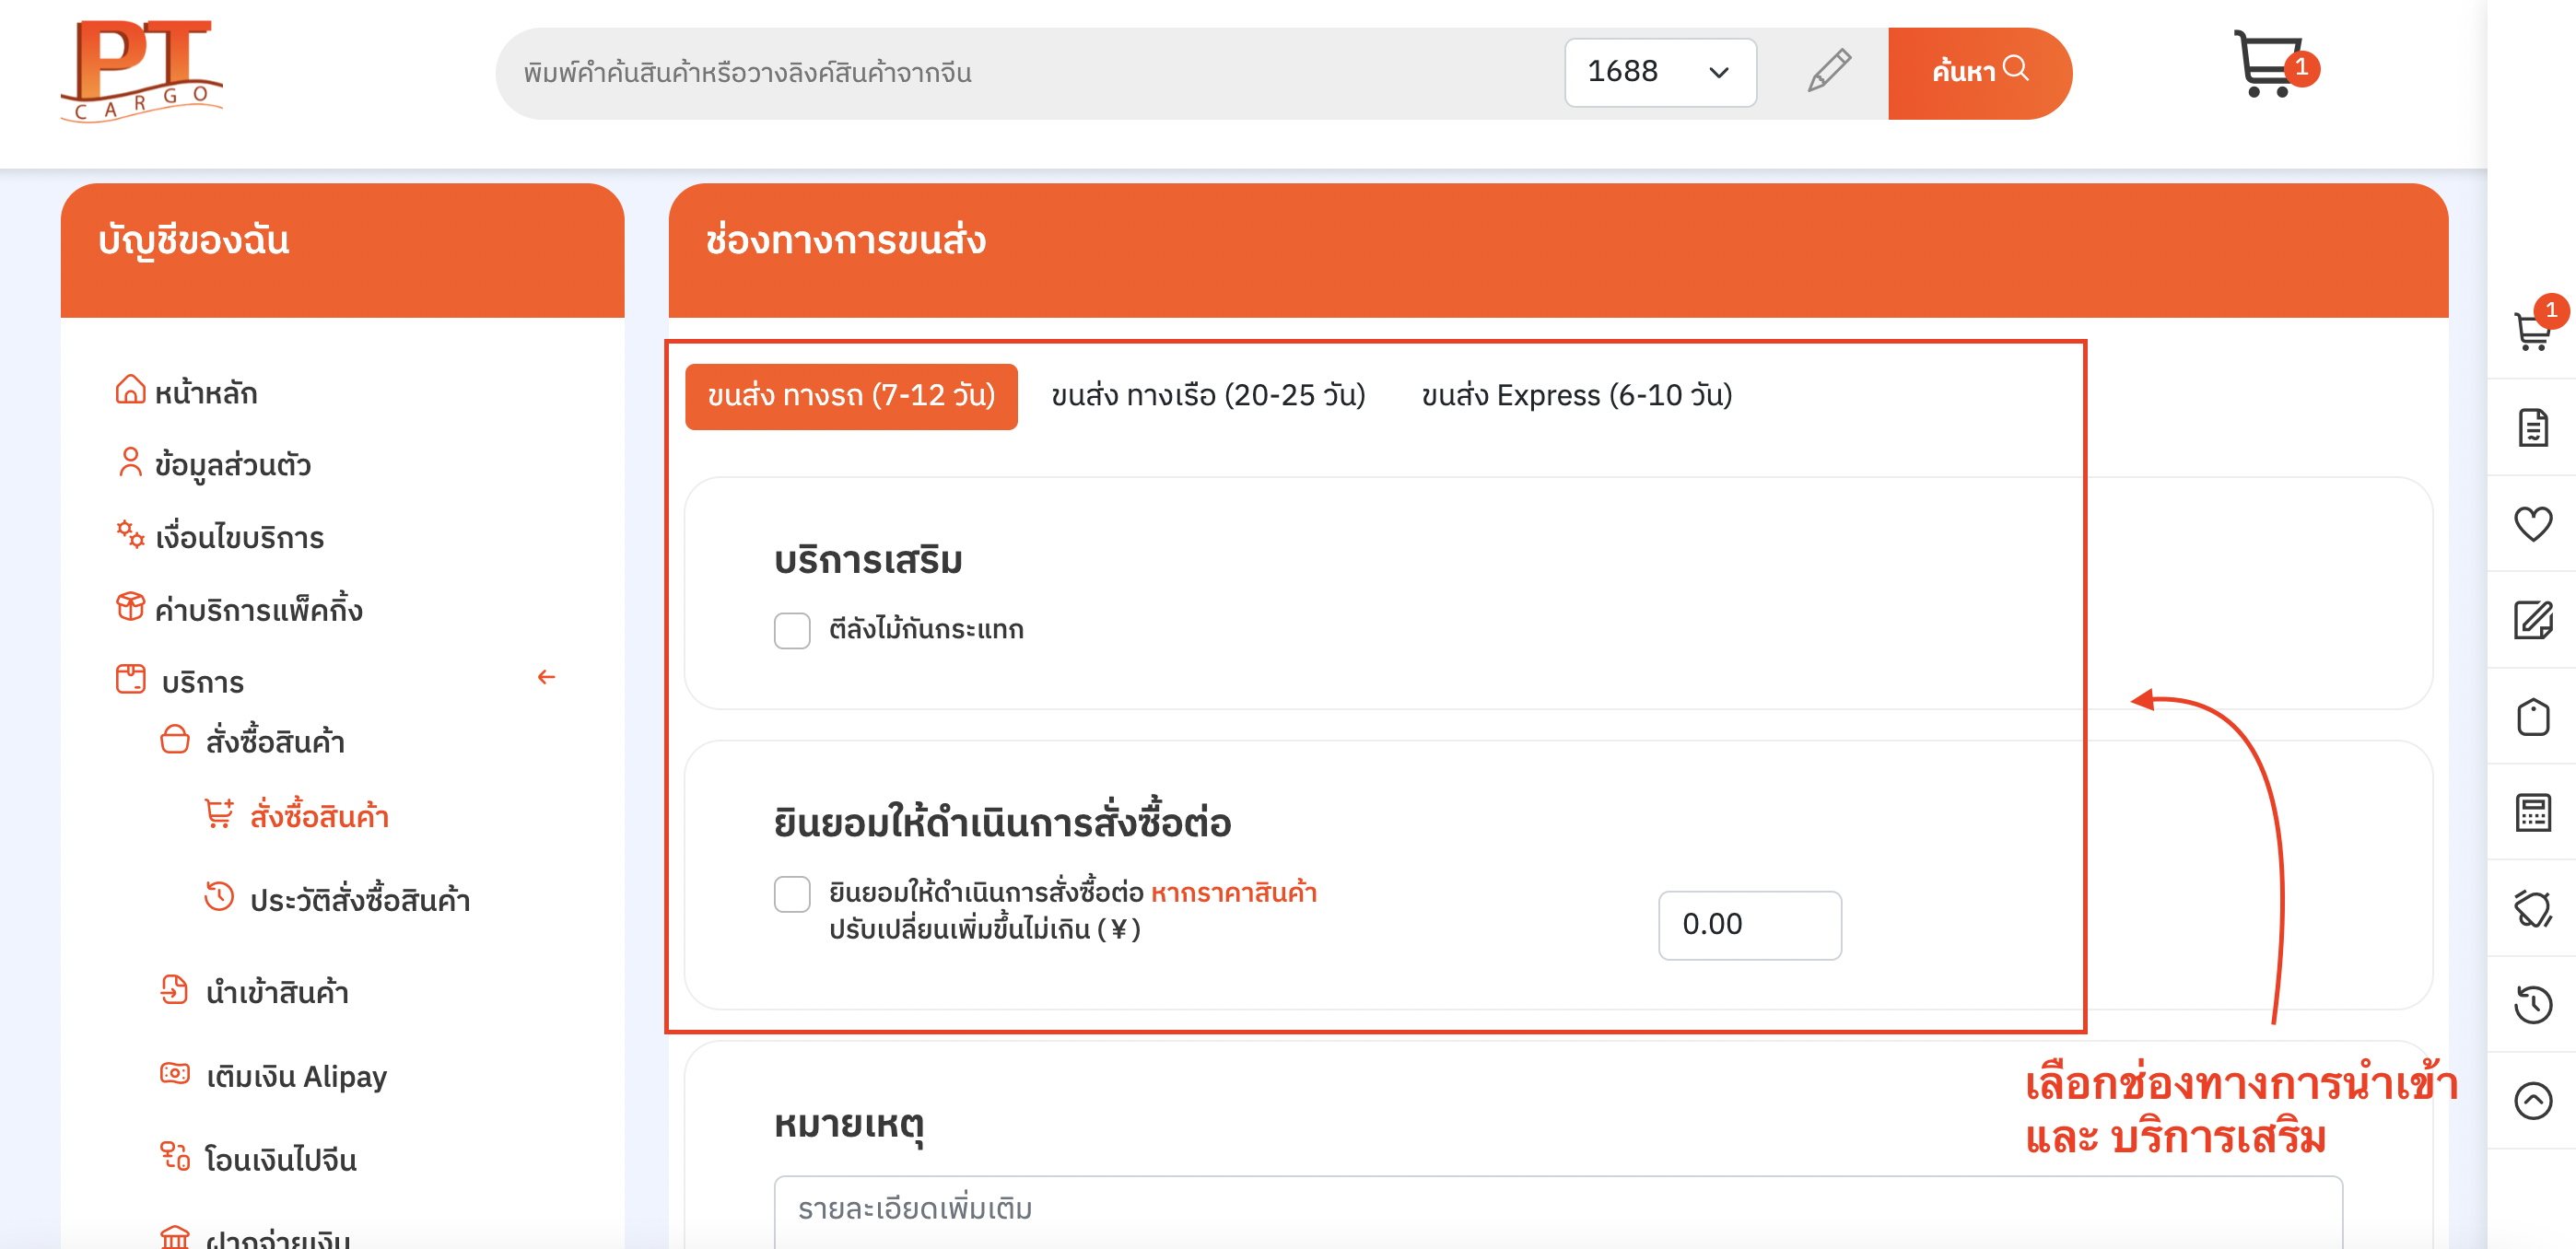This screenshot has height=1249, width=2576.
Task: Click the header cart badge showing 1
Action: click(x=2301, y=68)
